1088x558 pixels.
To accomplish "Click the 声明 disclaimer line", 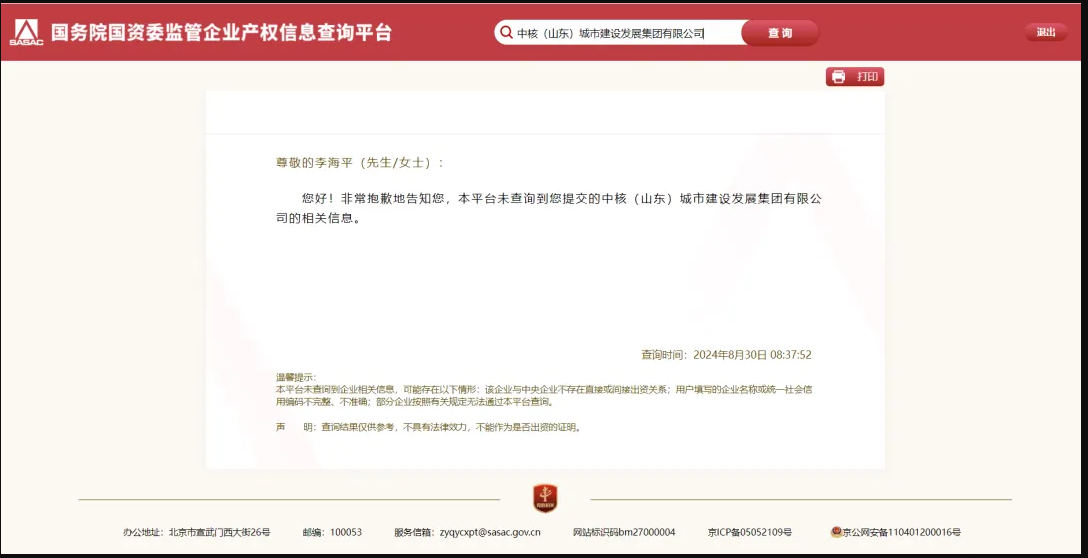I will tap(428, 428).
